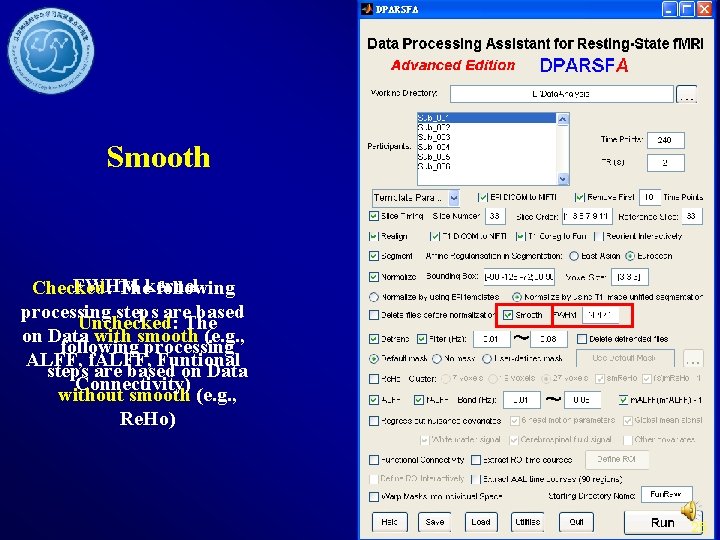The image size is (720, 540).
Task: Select Normalize by T1 unified segmentation
Action: coord(517,297)
